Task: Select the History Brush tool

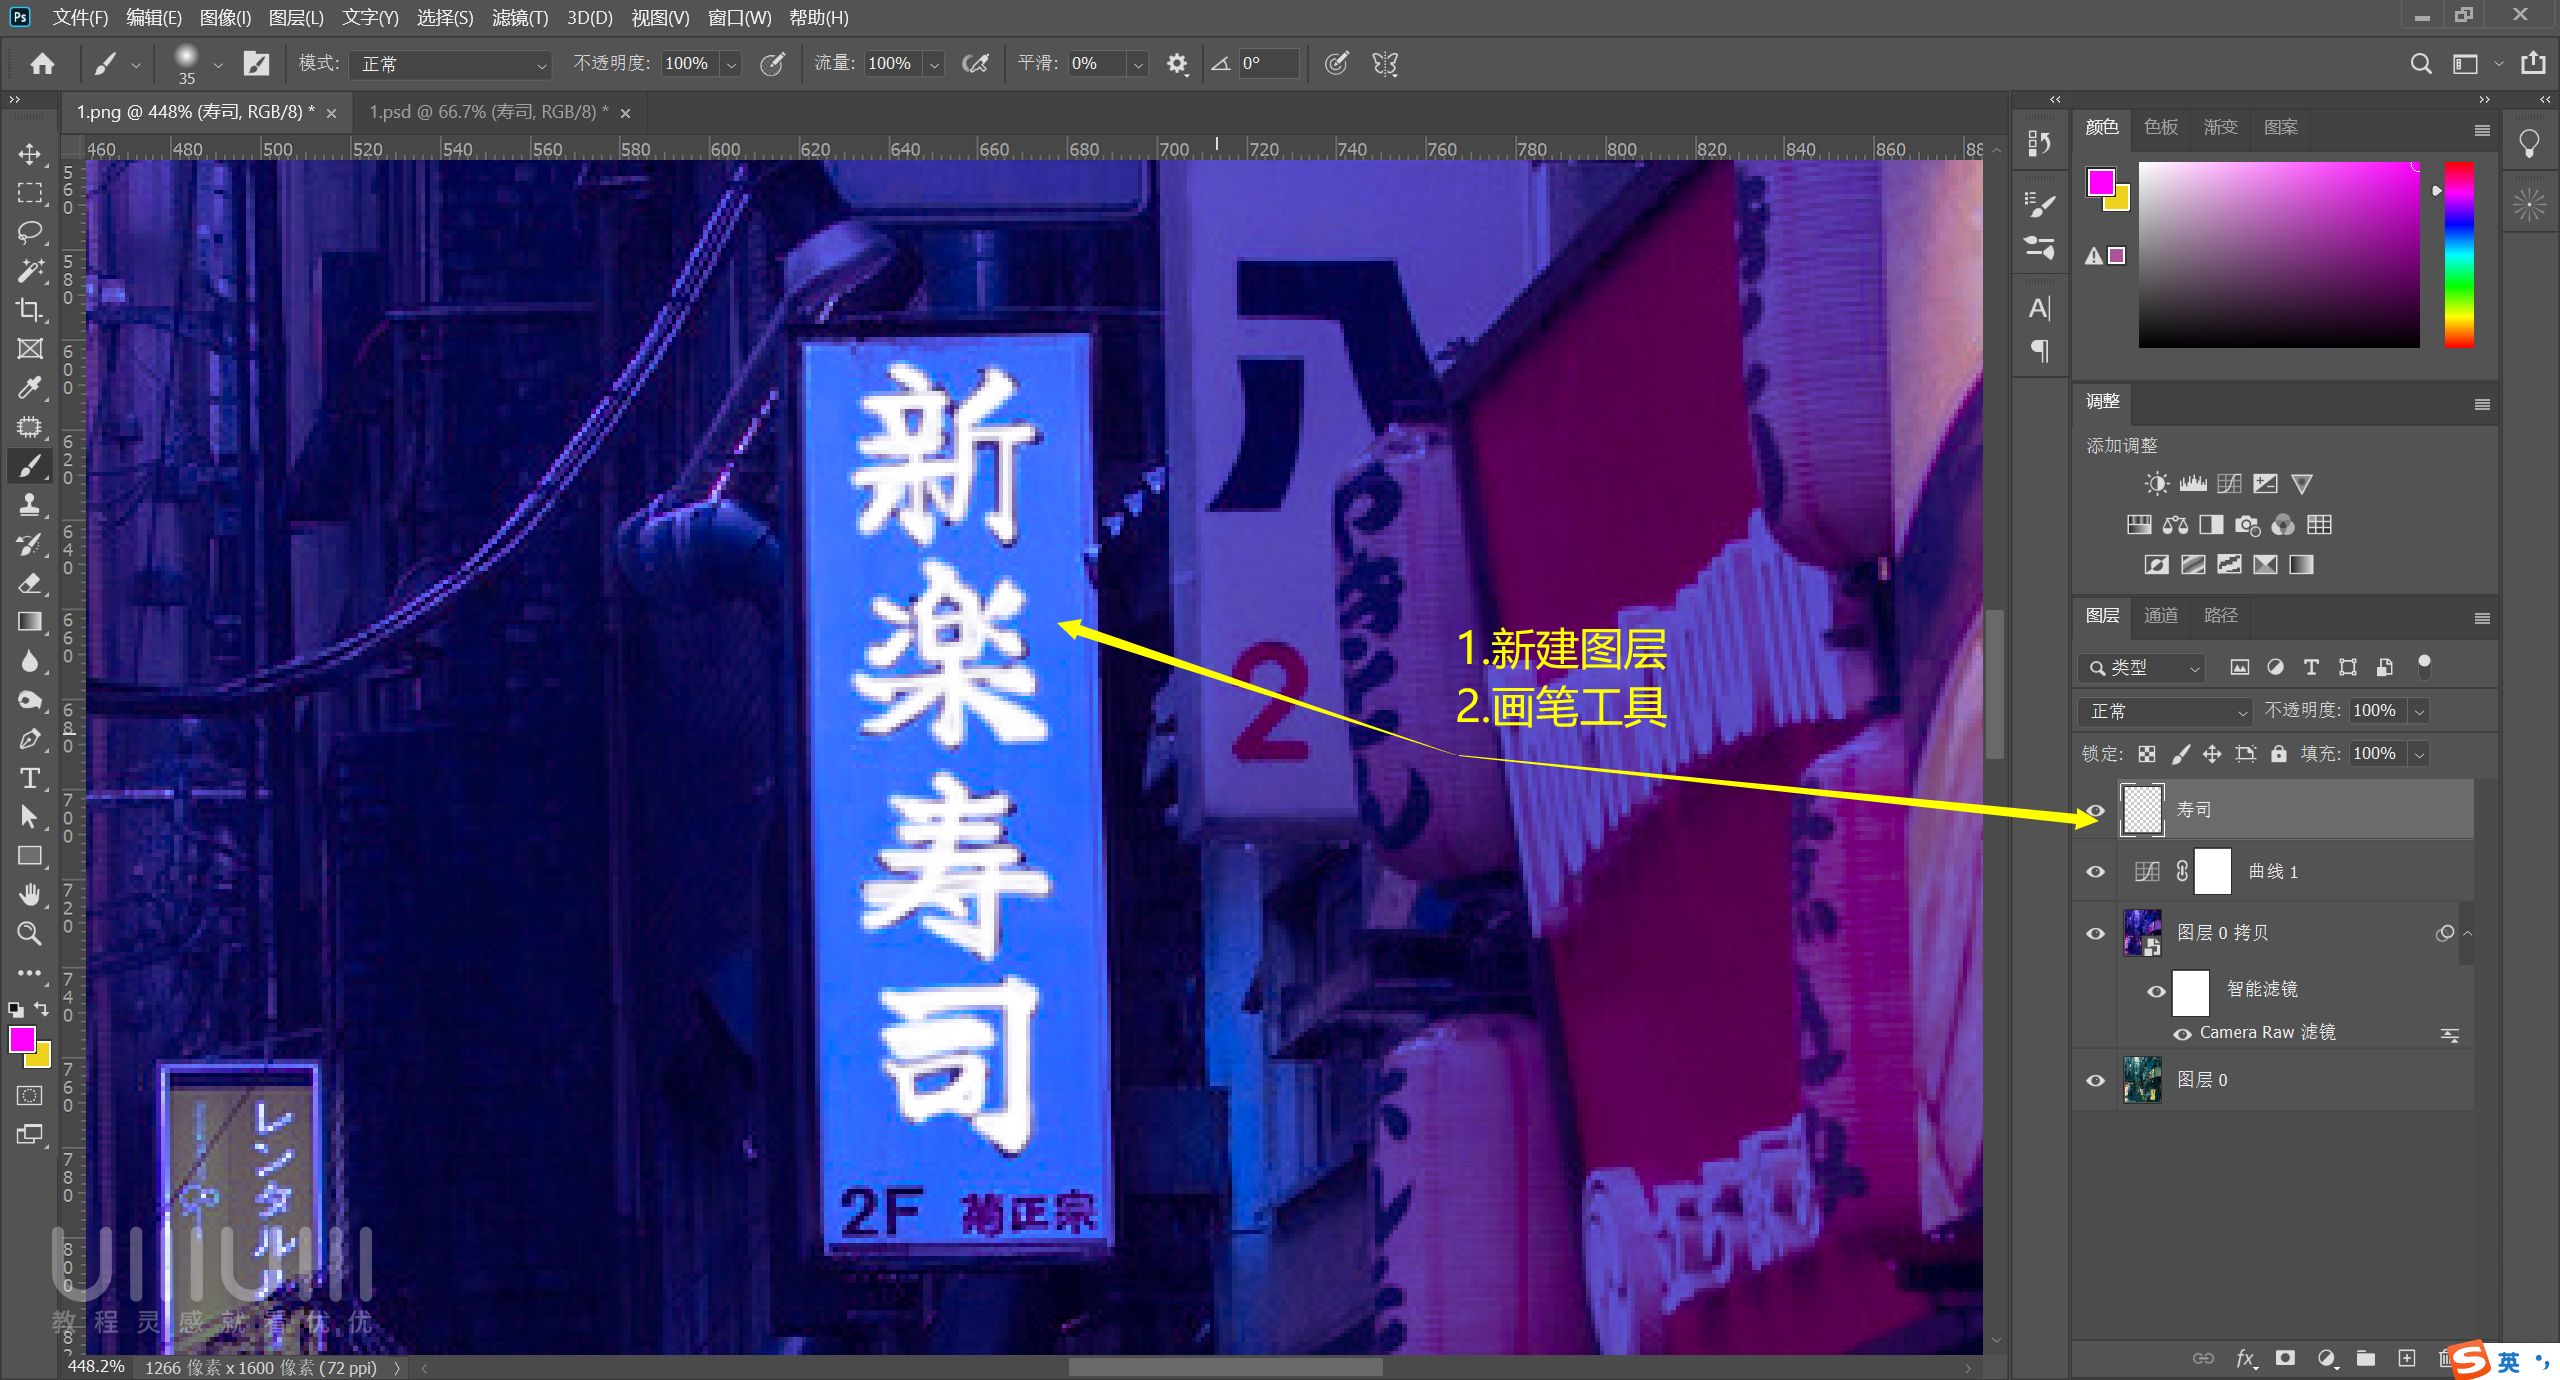Action: pyautogui.click(x=30, y=544)
